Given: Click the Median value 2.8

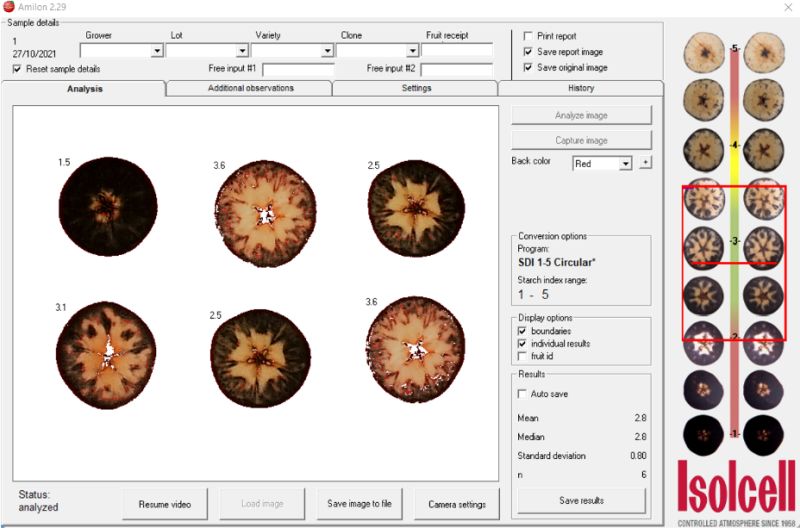Looking at the screenshot, I should point(640,437).
